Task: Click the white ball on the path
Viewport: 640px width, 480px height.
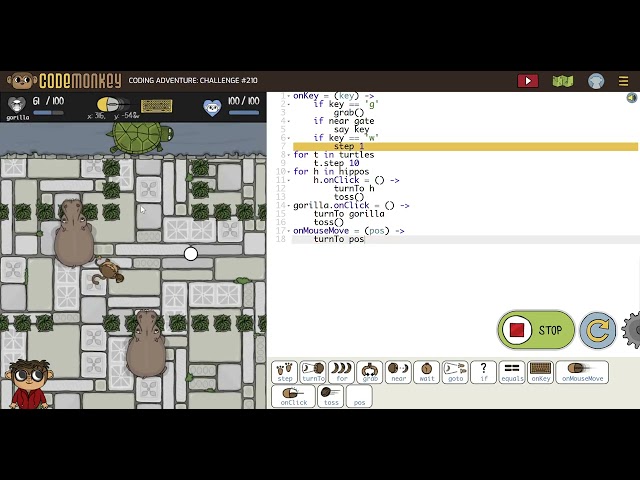Action: (x=191, y=254)
